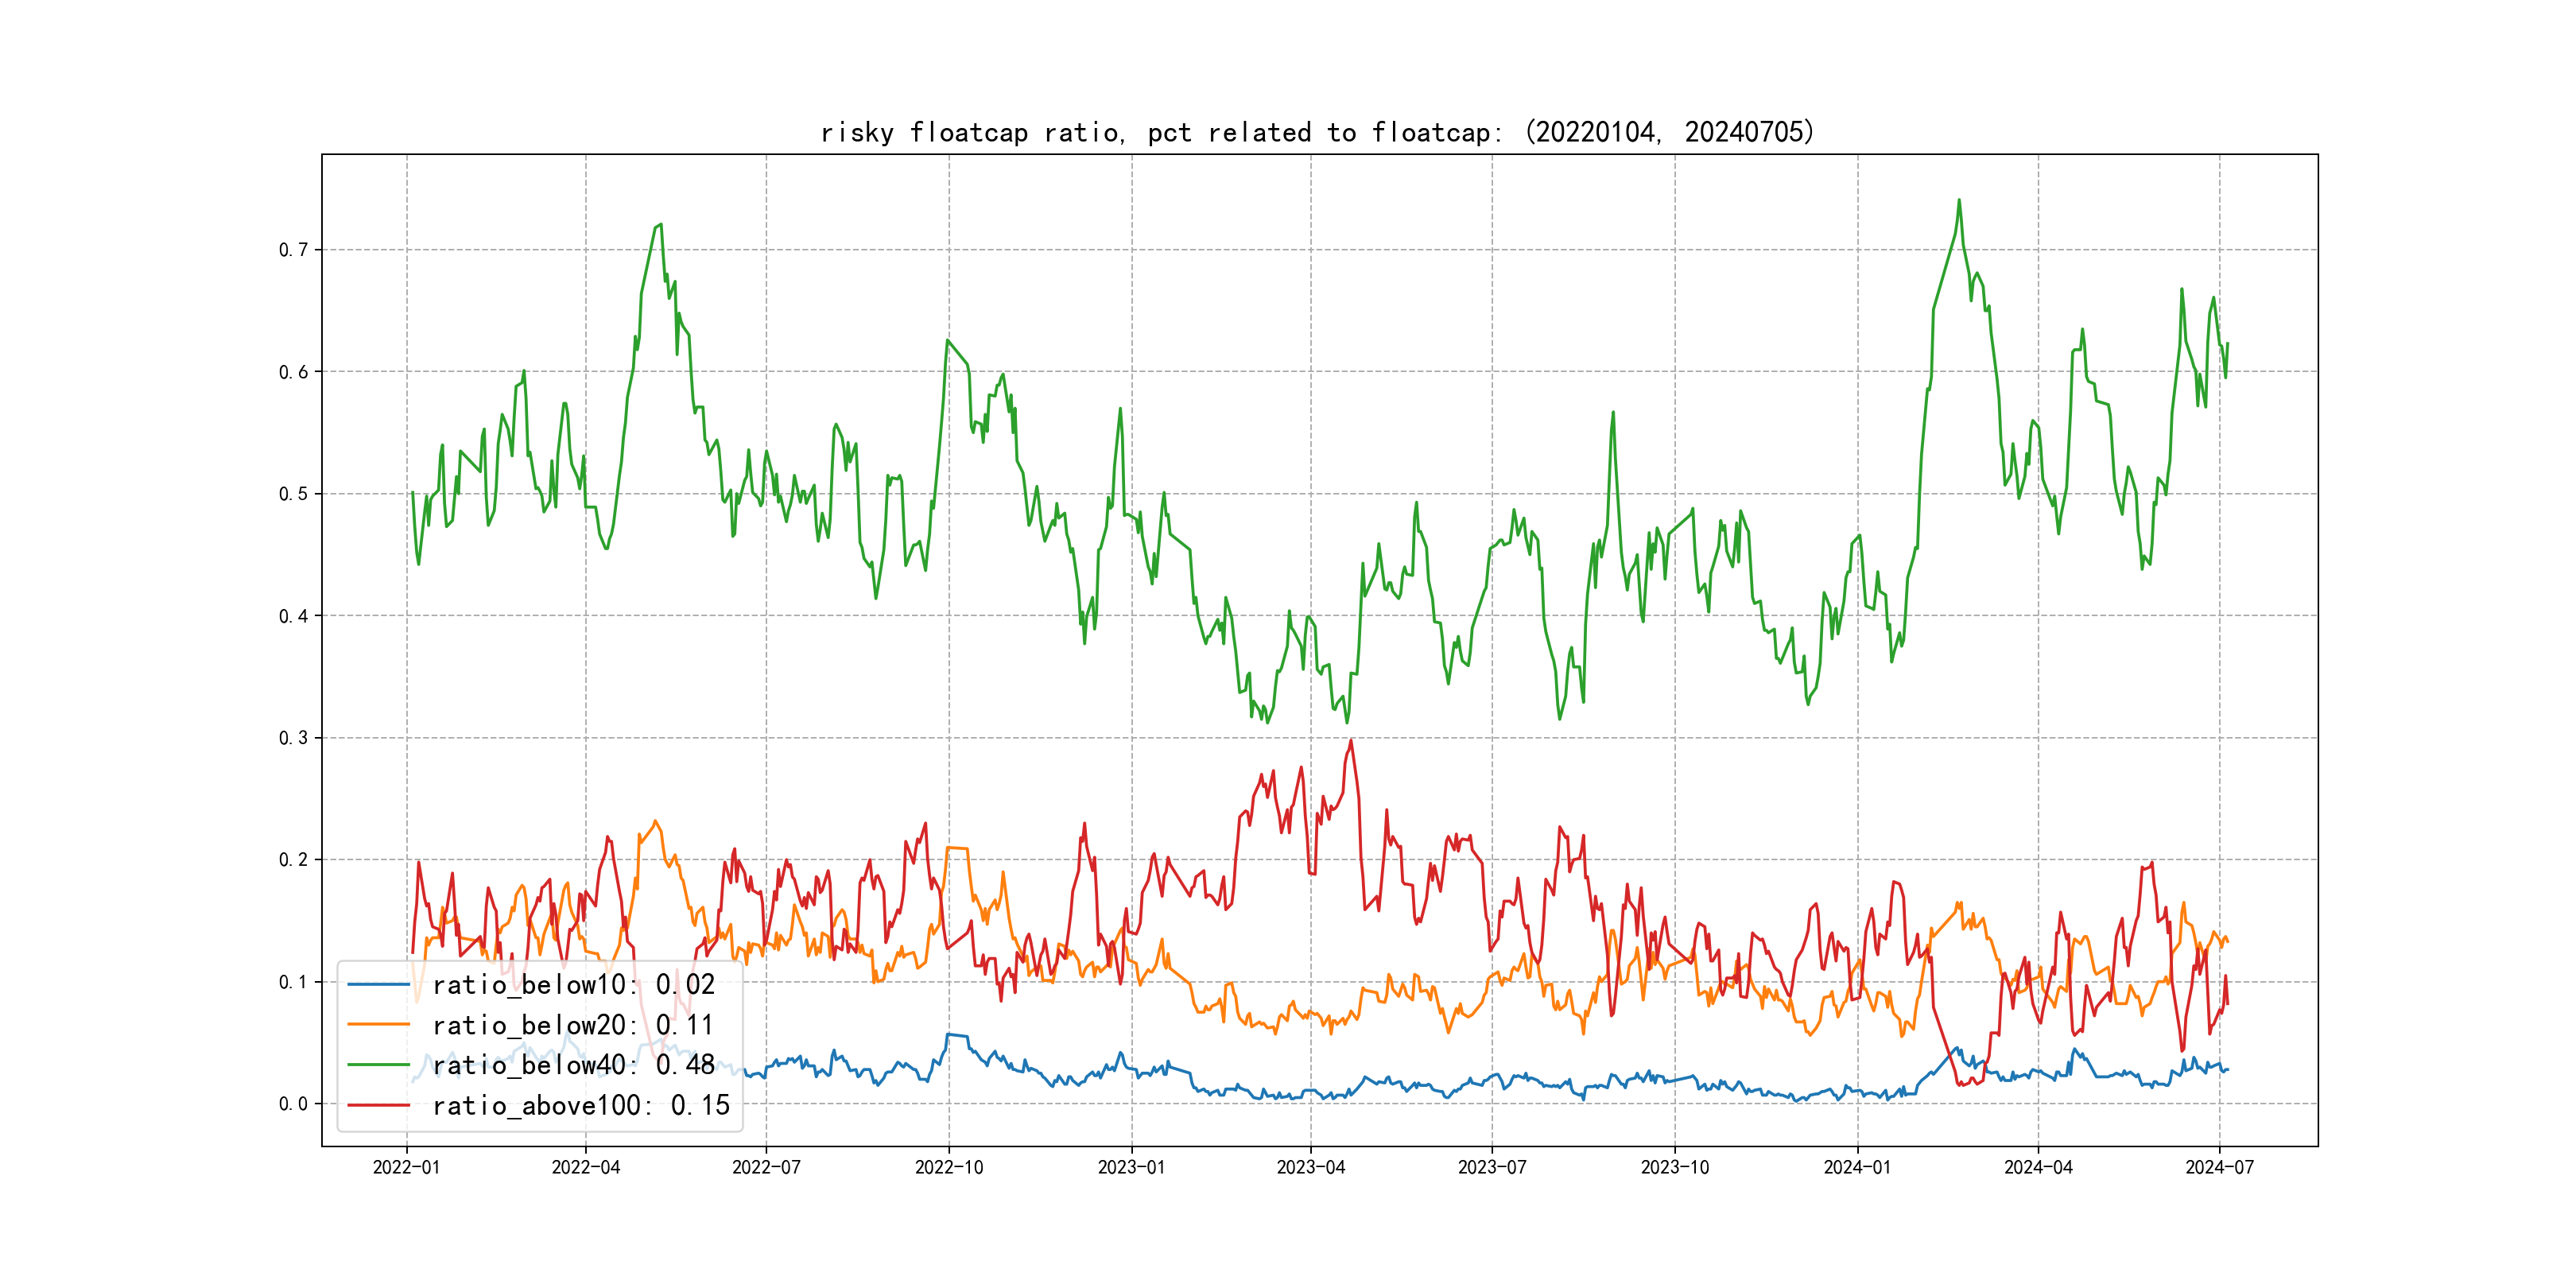Screen dimensions: 2576x1288
Task: Click the 2024-07 x-axis tick label
Action: point(2219,1167)
